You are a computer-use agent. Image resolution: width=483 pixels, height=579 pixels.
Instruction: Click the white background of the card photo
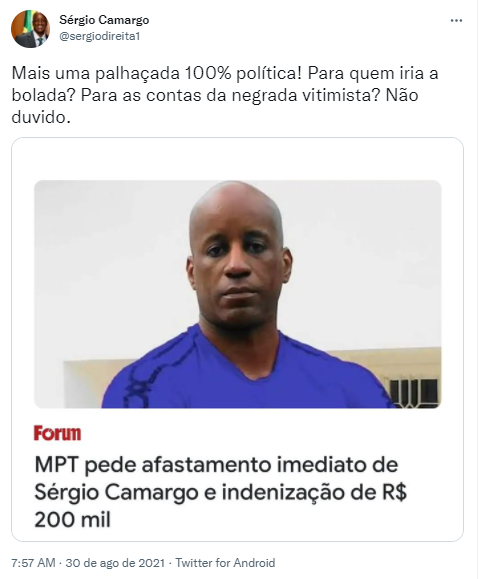[111, 258]
